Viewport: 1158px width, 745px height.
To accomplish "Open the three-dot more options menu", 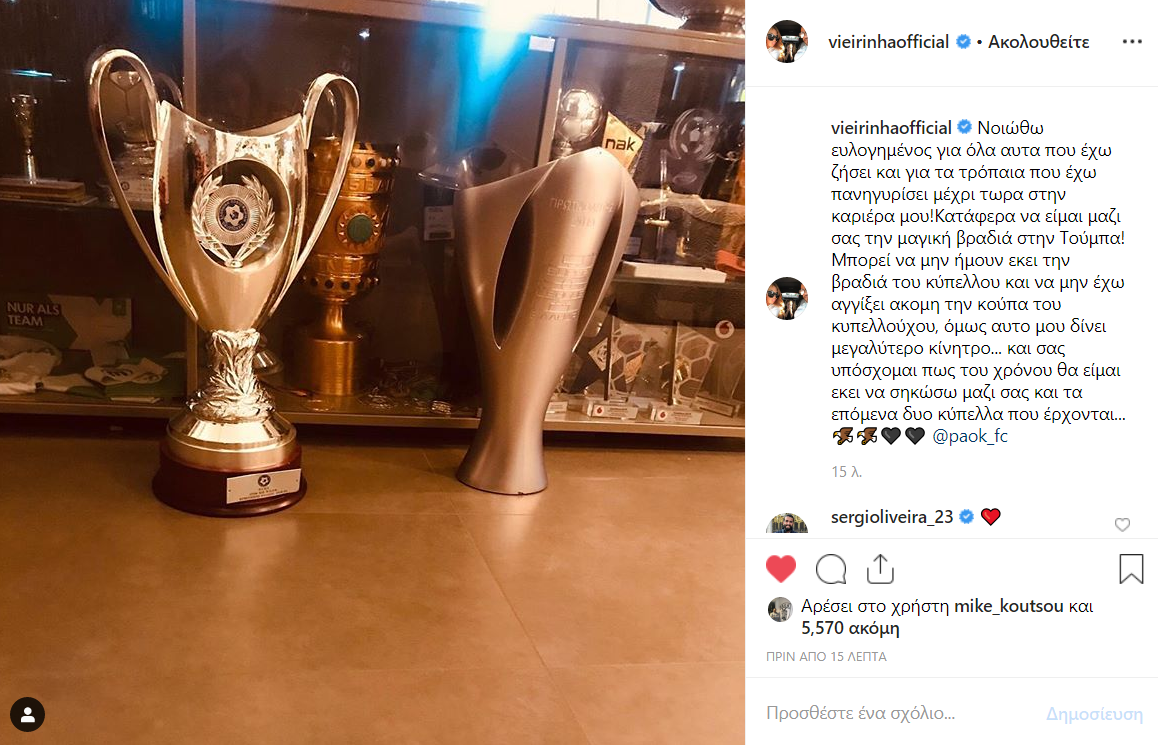I will 1132,41.
